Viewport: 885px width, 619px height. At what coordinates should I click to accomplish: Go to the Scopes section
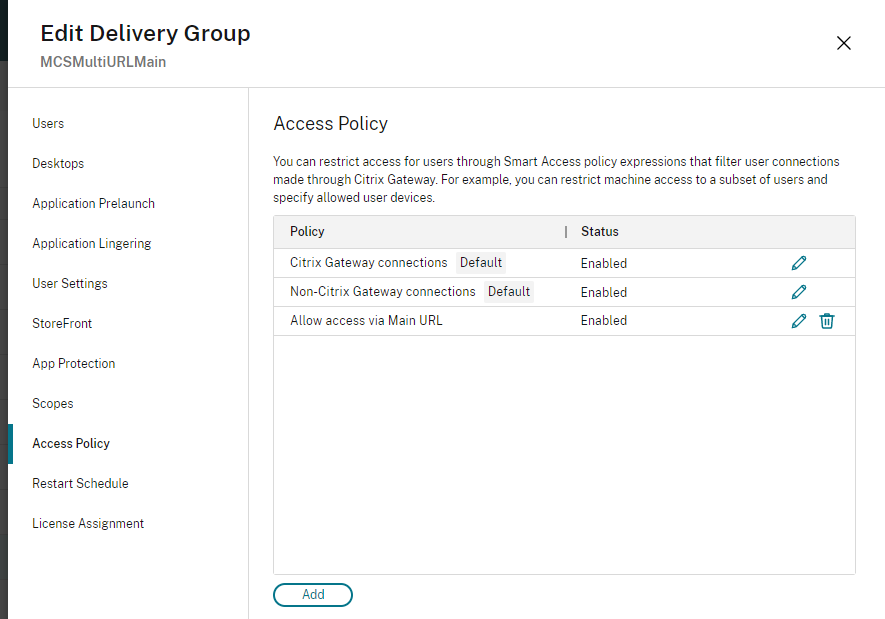[x=53, y=403]
